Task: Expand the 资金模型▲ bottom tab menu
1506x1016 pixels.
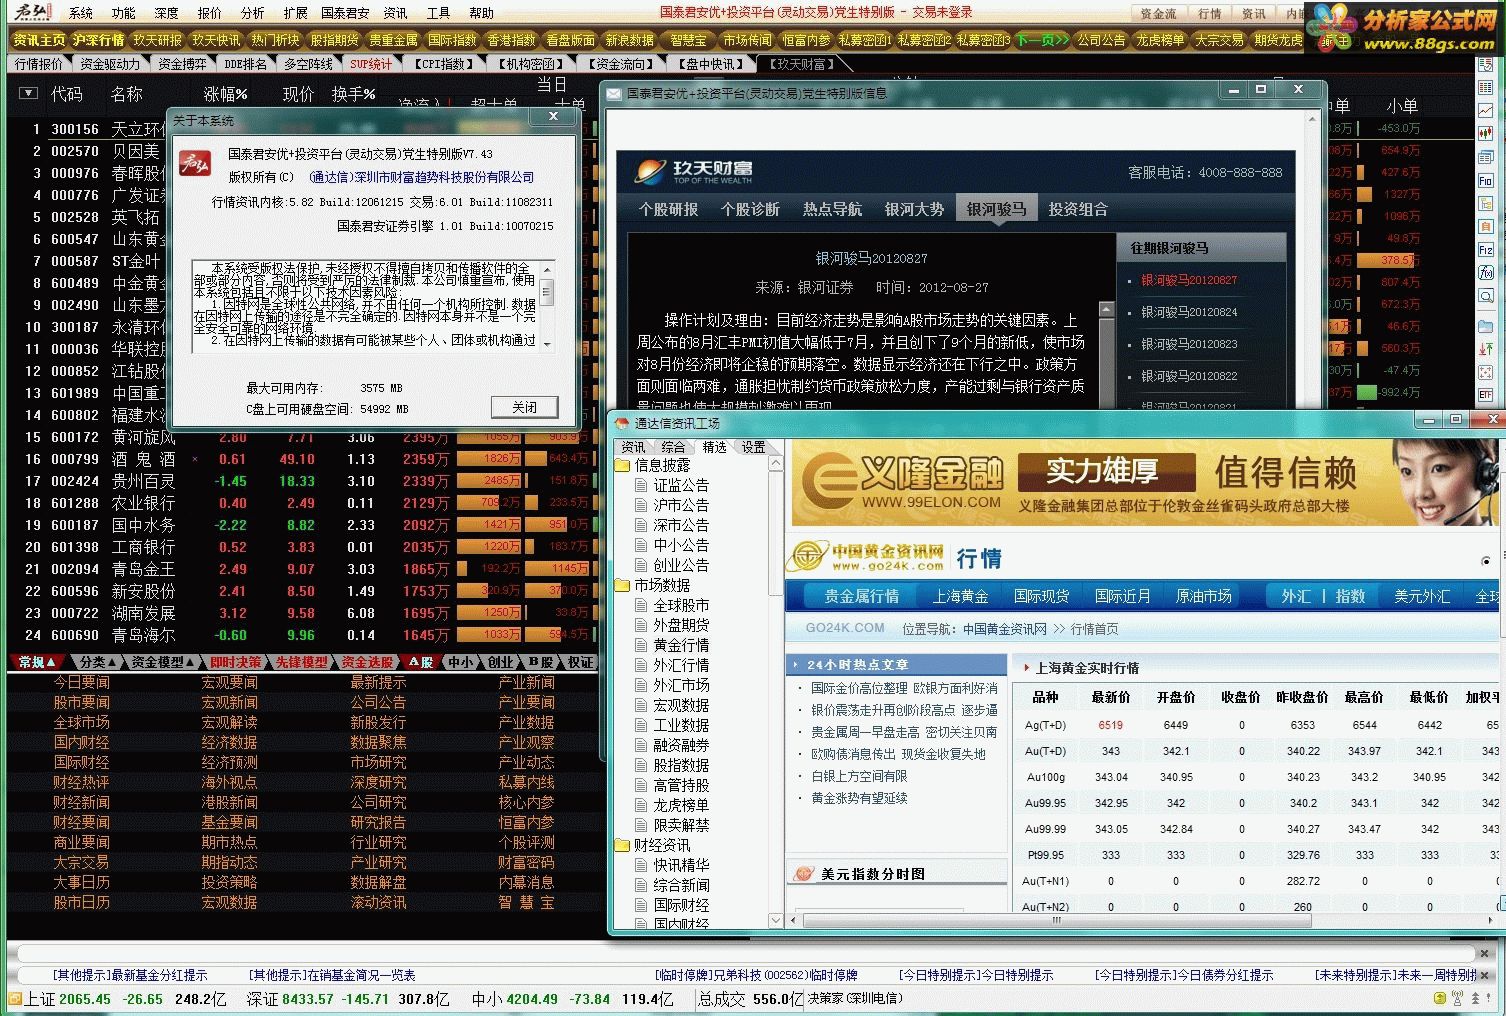Action: point(164,662)
